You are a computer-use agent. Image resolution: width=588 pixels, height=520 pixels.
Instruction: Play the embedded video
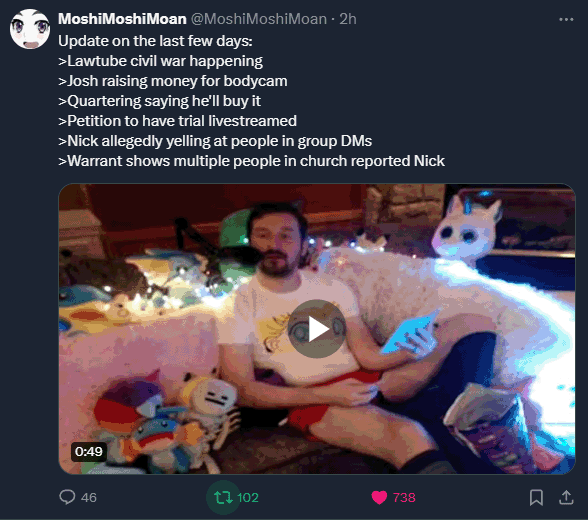pos(317,329)
